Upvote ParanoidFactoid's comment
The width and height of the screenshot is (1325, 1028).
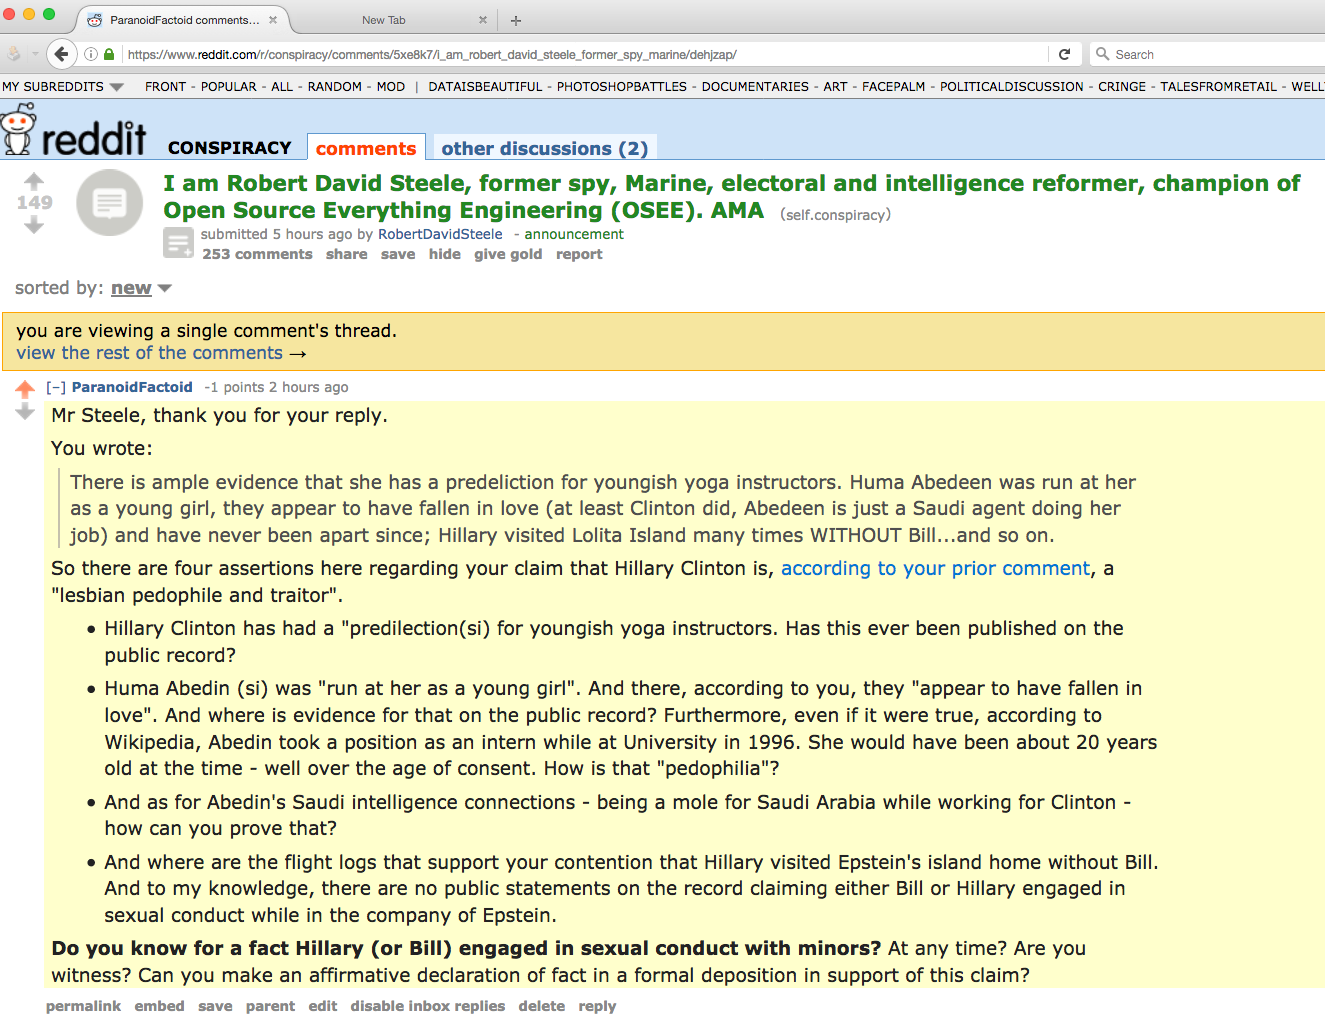click(x=25, y=389)
